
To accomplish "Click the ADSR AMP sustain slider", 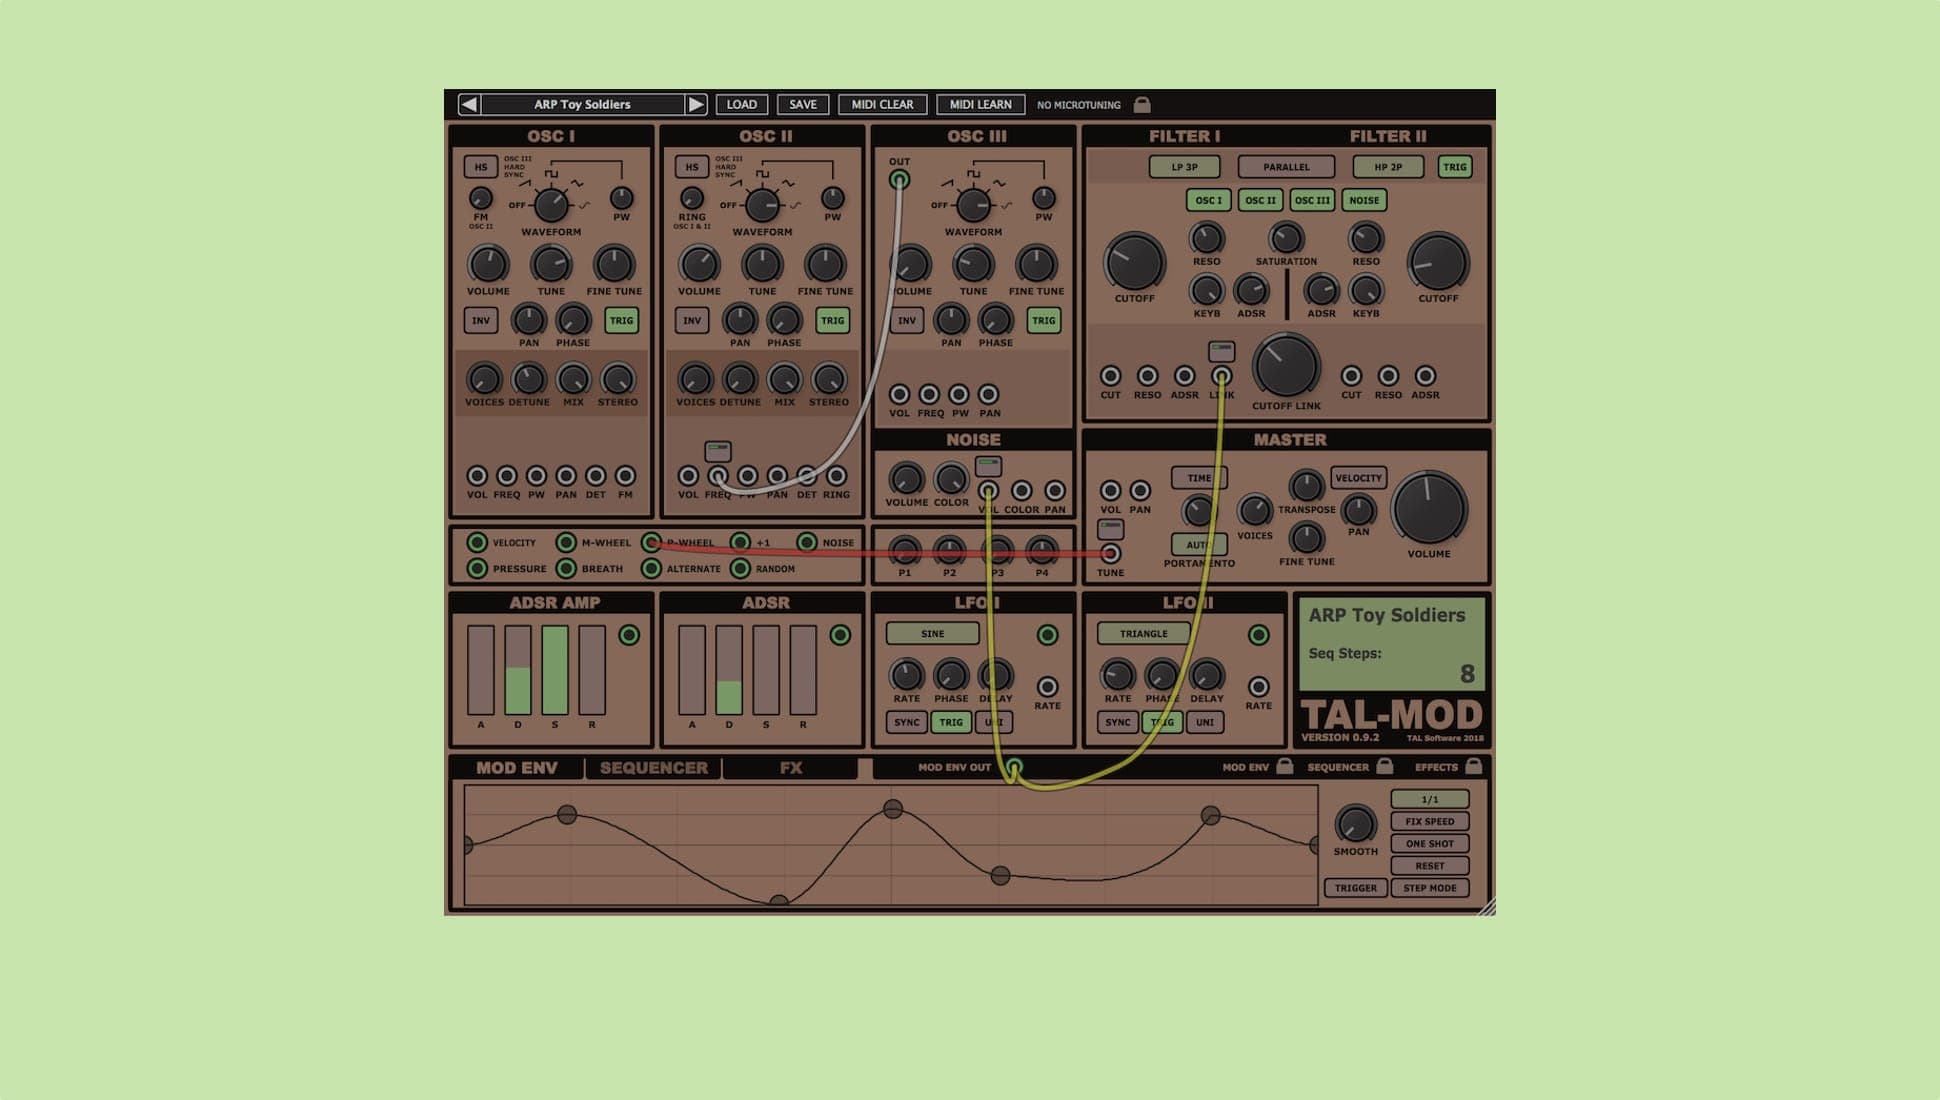I will 555,670.
